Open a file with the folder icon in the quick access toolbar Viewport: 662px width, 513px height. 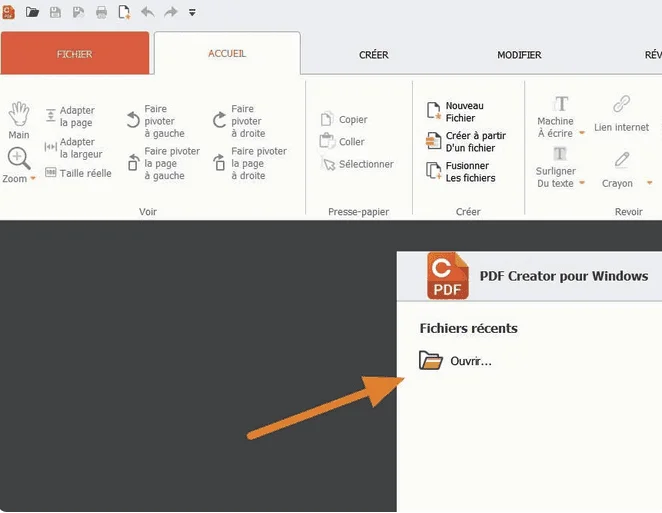click(x=32, y=12)
